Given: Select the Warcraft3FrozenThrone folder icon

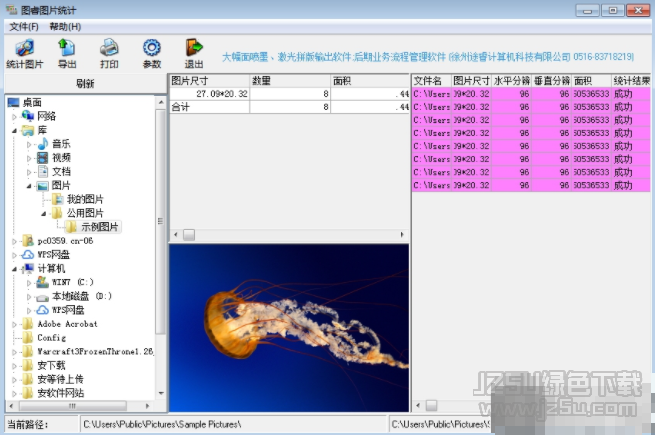Looking at the screenshot, I should coord(28,351).
